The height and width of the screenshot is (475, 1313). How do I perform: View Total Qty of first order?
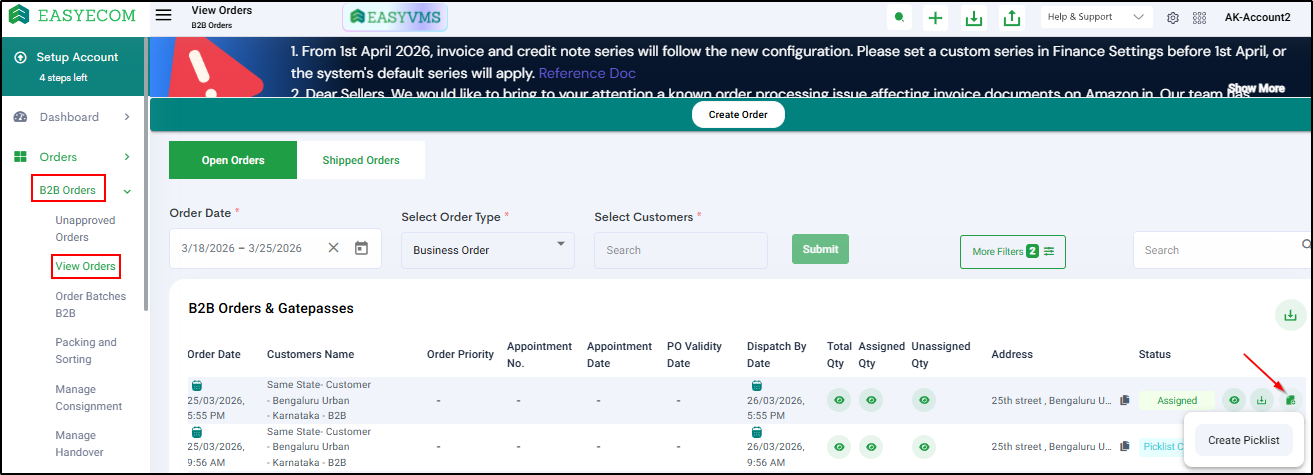pyautogui.click(x=839, y=401)
